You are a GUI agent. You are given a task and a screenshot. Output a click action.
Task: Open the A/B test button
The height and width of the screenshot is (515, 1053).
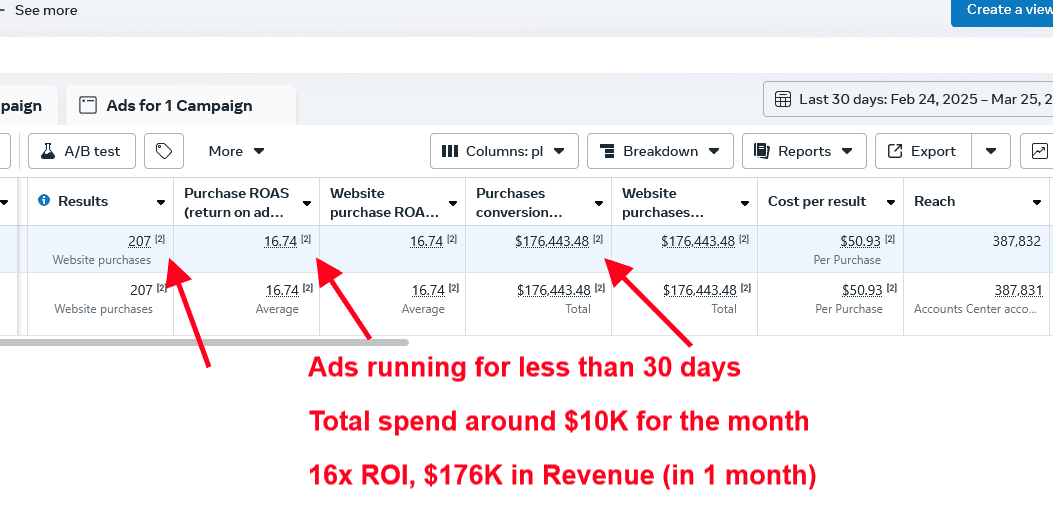[x=81, y=151]
